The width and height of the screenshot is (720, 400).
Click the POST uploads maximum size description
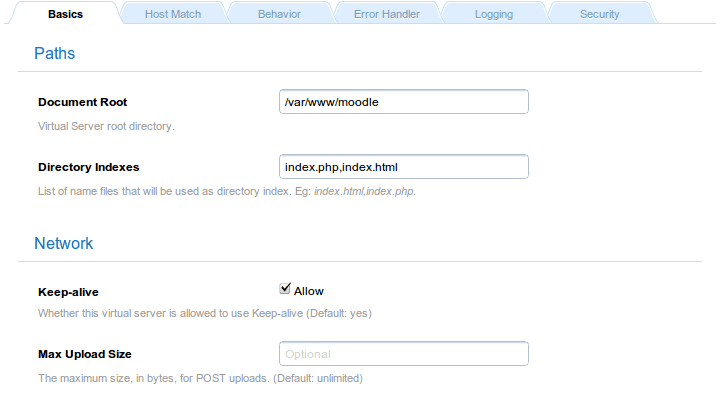(200, 379)
